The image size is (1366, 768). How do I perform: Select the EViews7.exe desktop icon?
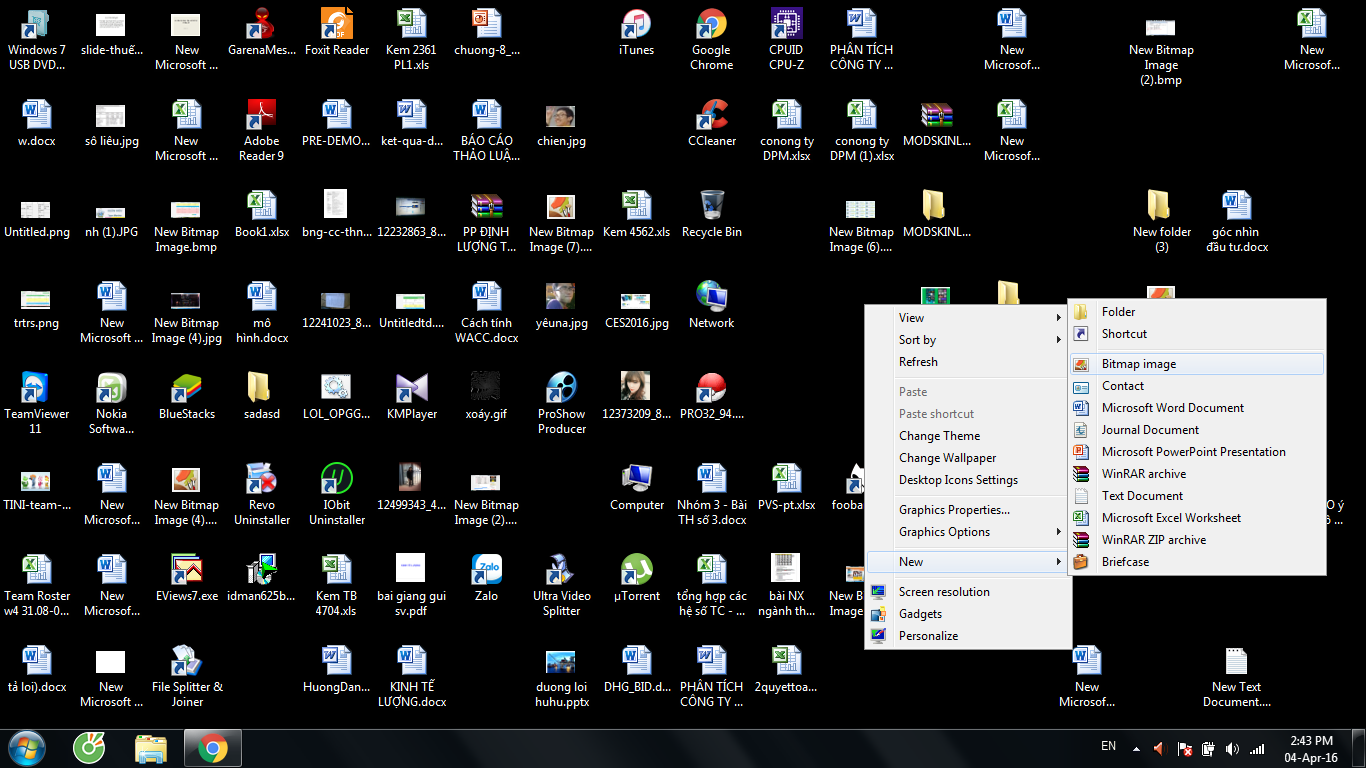click(187, 579)
